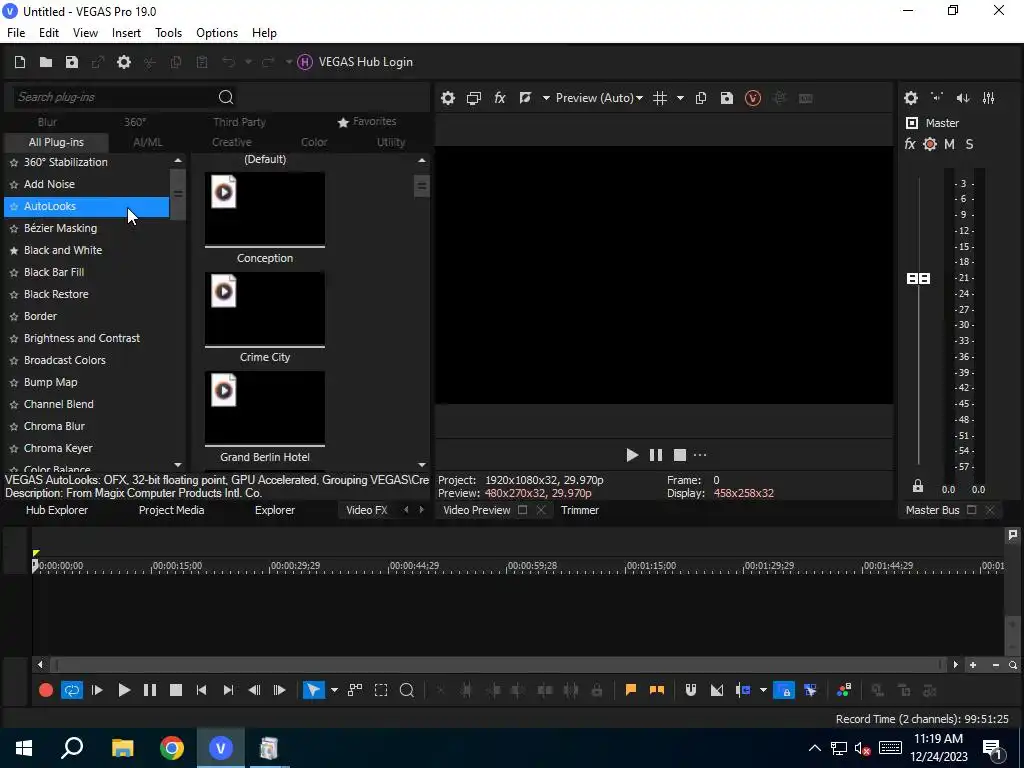Expand the edit tool dropdown arrow
The width and height of the screenshot is (1024, 768).
334,690
